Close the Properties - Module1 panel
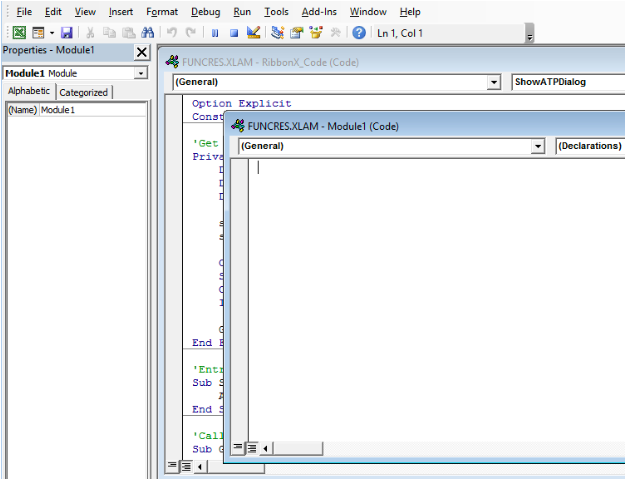 point(141,52)
